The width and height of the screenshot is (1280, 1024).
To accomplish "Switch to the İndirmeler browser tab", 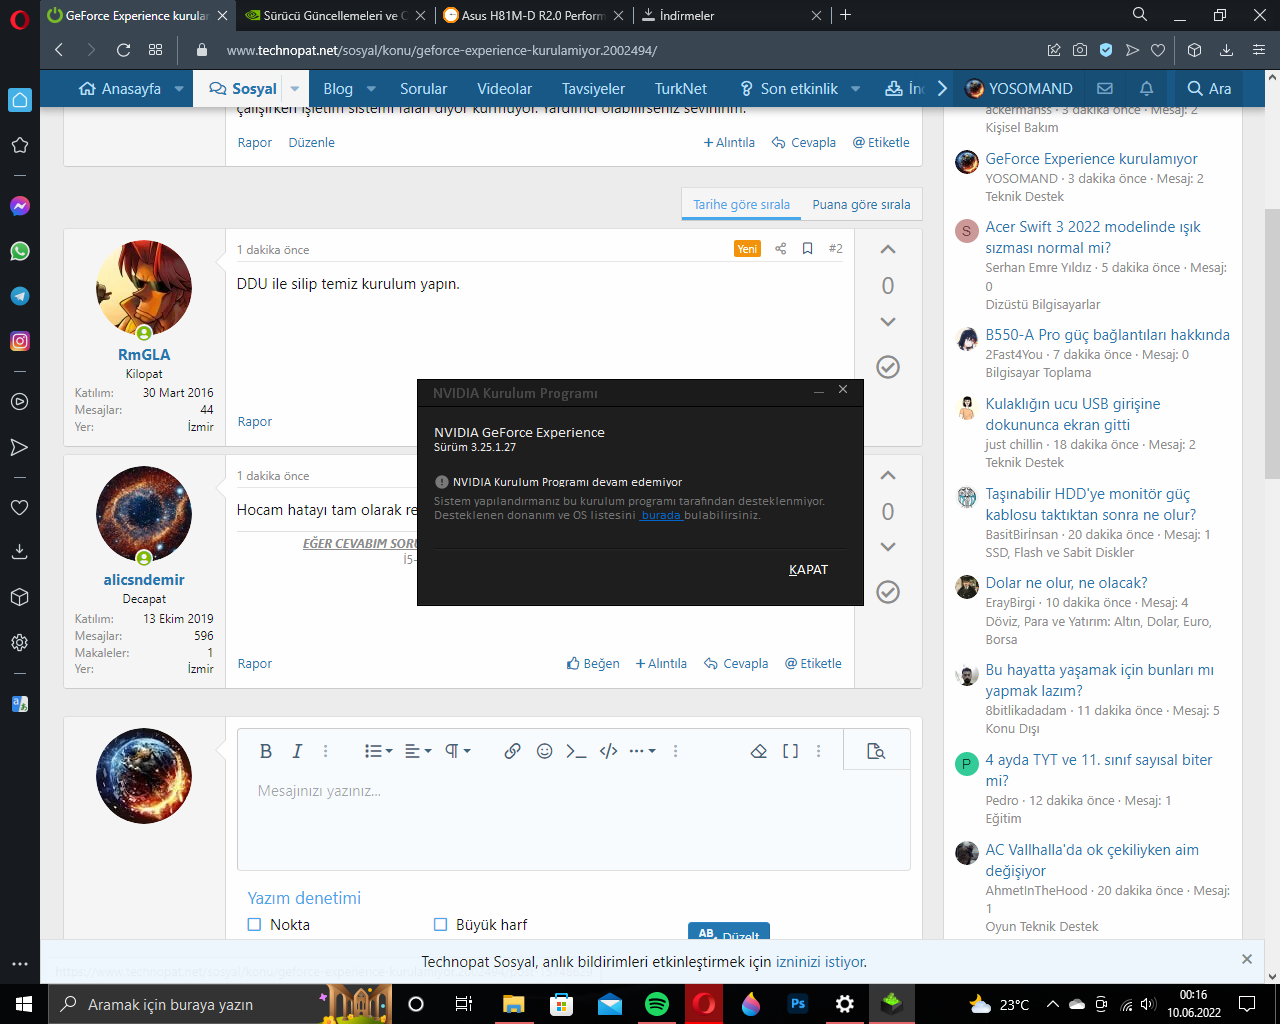I will click(733, 15).
